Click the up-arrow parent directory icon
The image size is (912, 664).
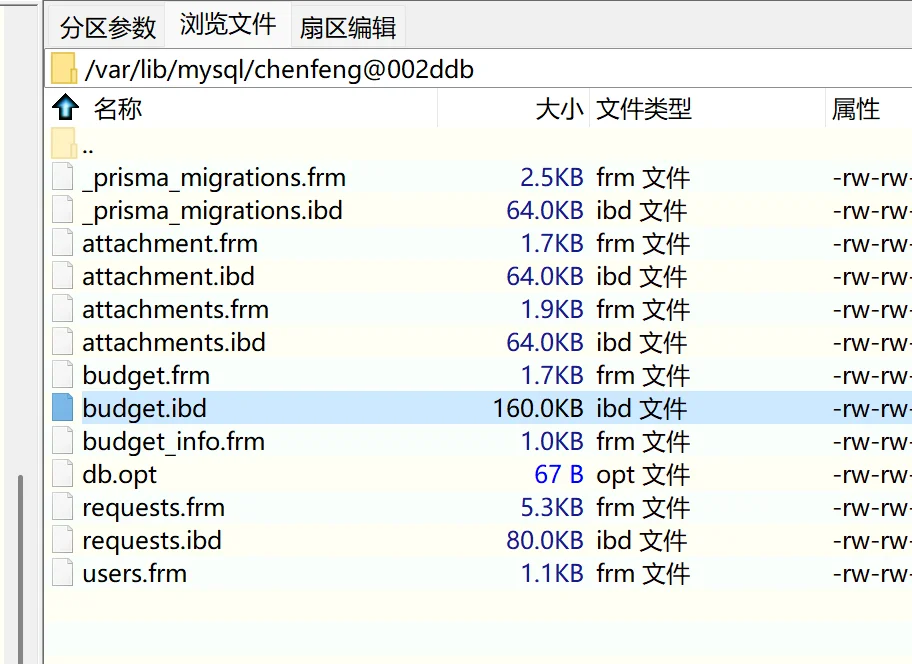65,108
